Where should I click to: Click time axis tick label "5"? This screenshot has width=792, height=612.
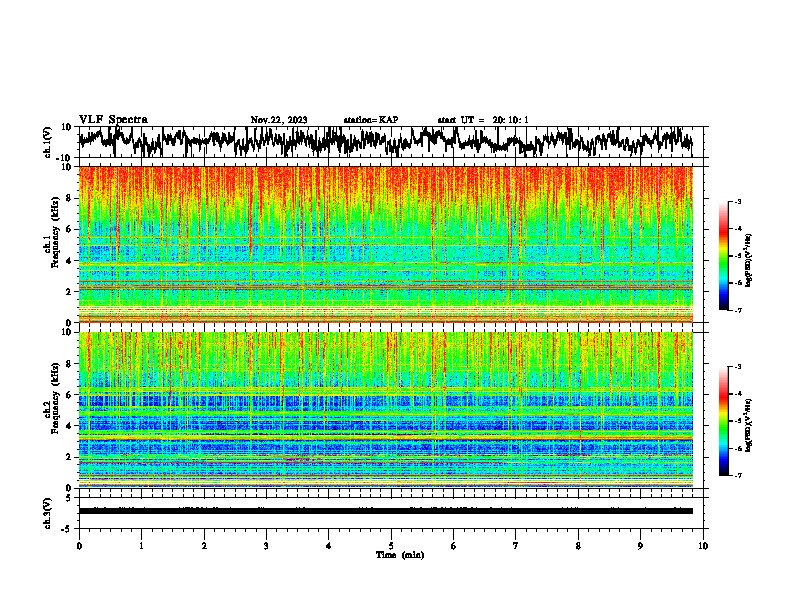[x=391, y=546]
